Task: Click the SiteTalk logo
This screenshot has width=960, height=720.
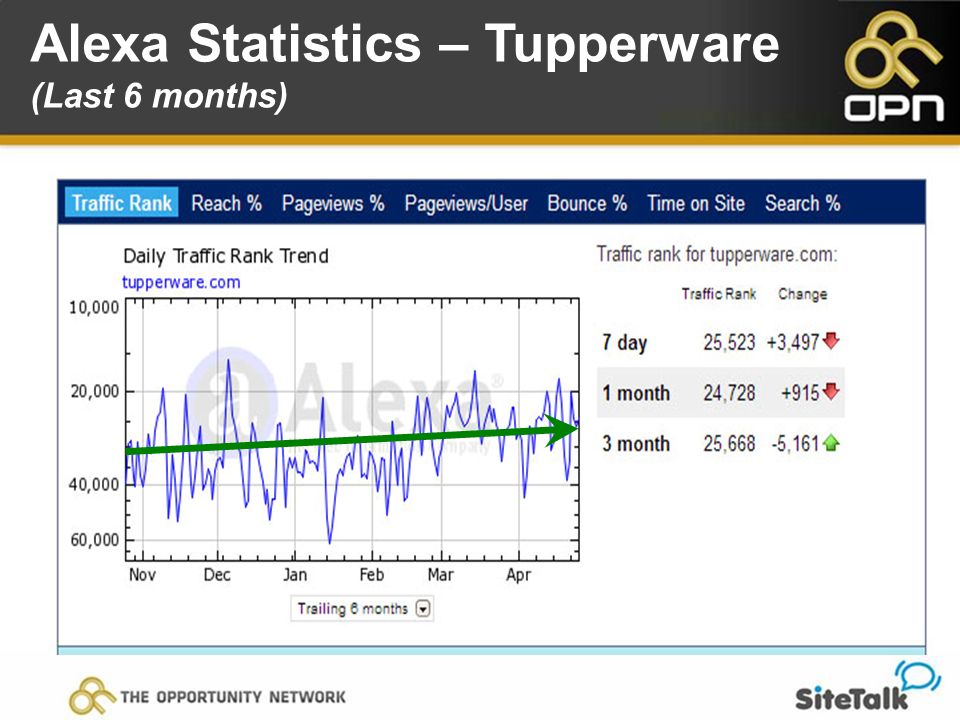Action: [868, 686]
